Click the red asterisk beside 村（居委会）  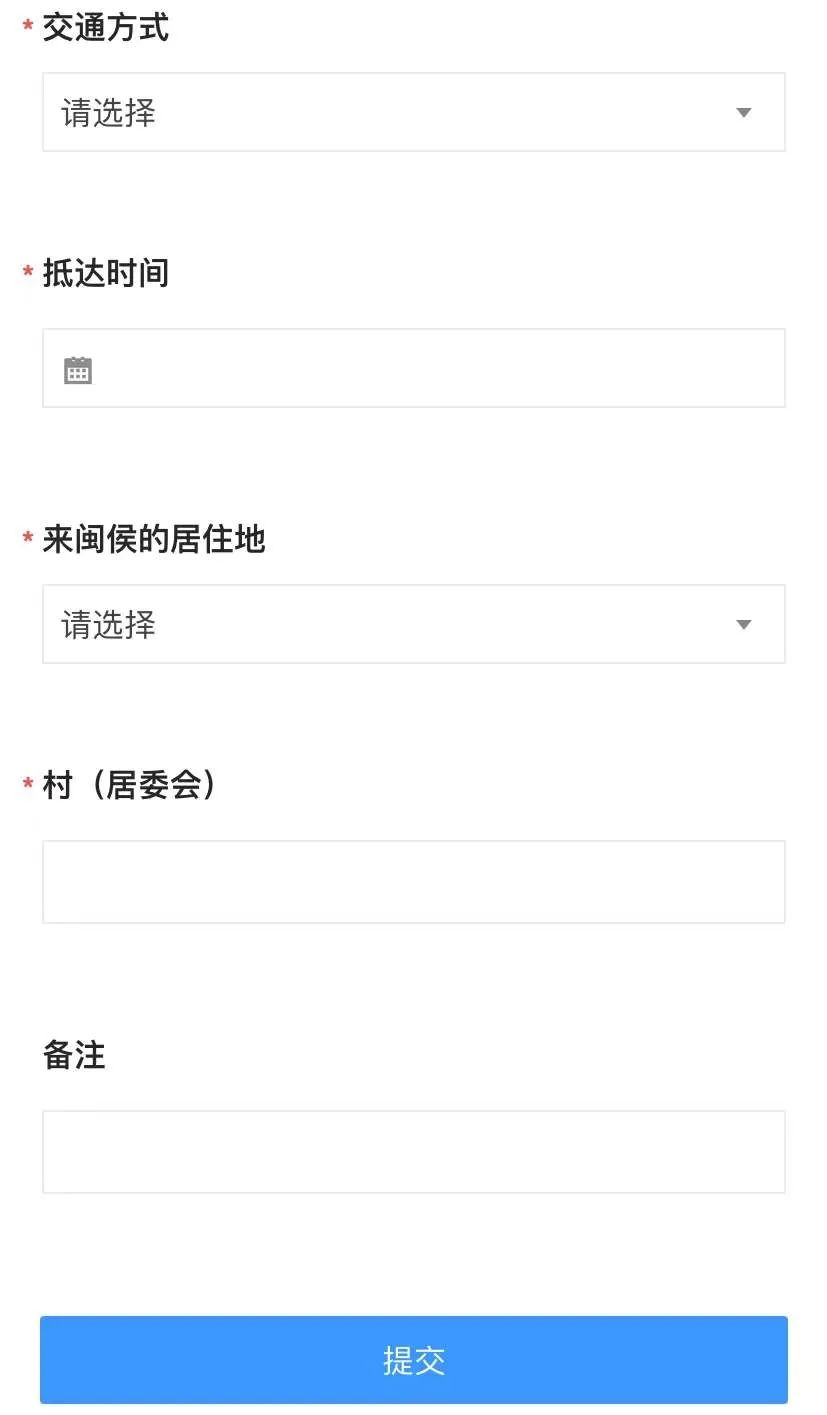pos(28,785)
